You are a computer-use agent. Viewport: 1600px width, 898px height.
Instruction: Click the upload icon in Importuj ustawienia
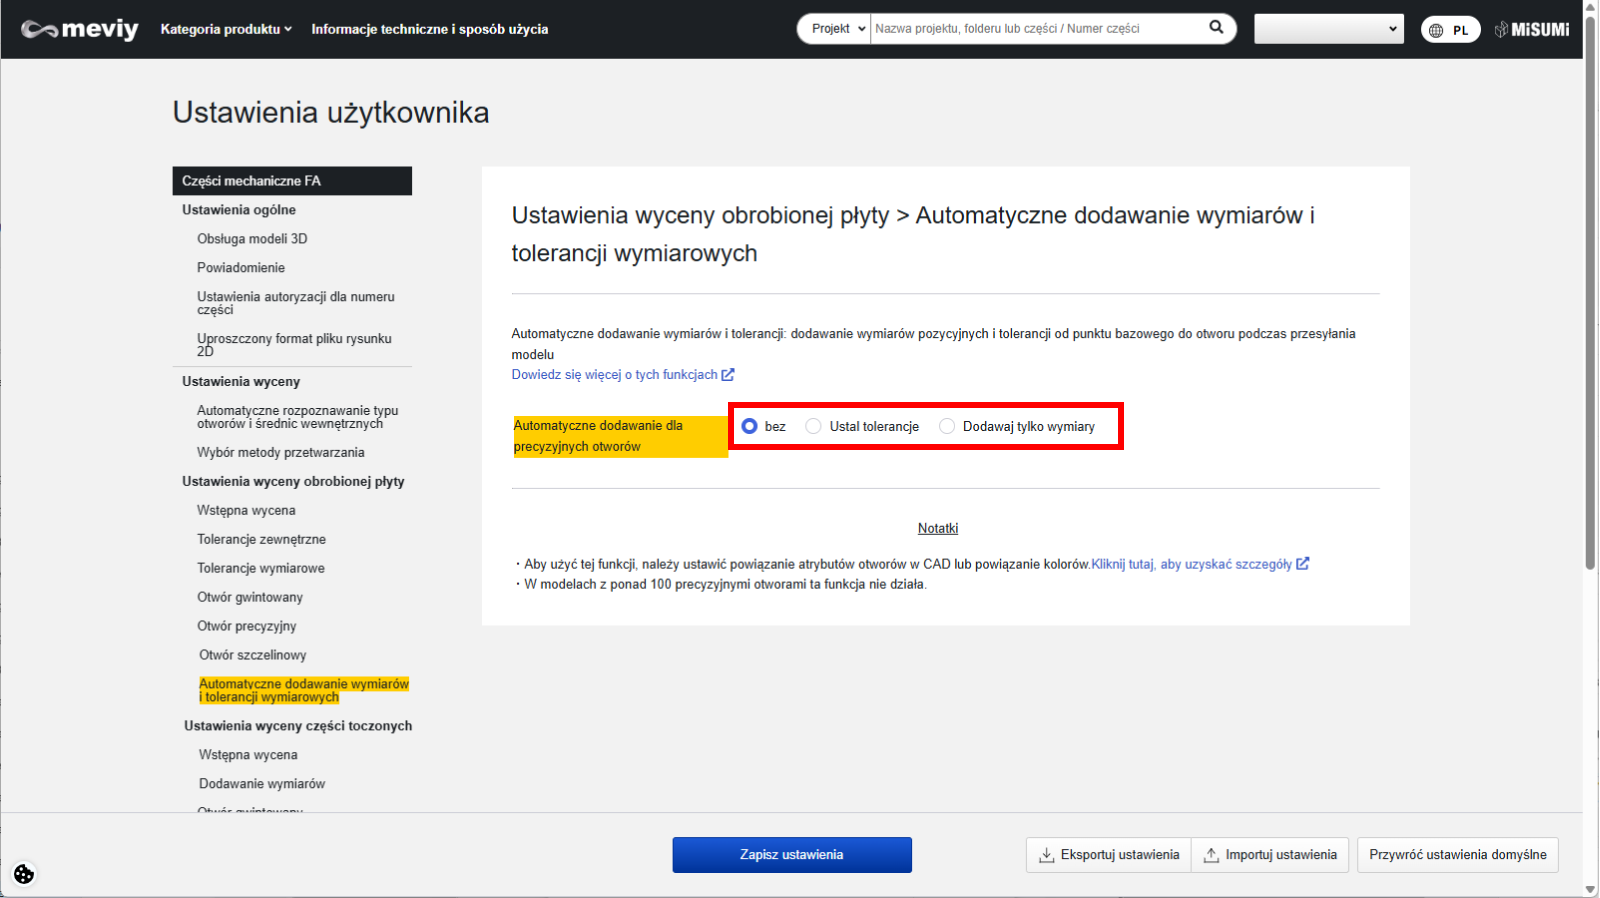point(1211,855)
